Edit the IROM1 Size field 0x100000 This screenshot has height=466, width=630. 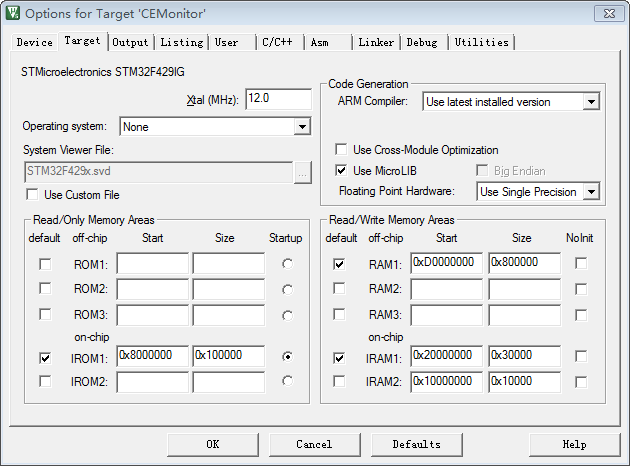pos(229,356)
